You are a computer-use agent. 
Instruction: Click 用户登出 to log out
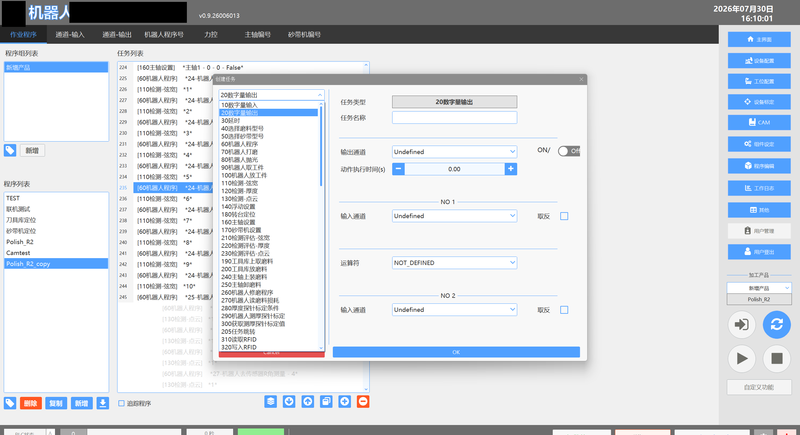point(759,251)
